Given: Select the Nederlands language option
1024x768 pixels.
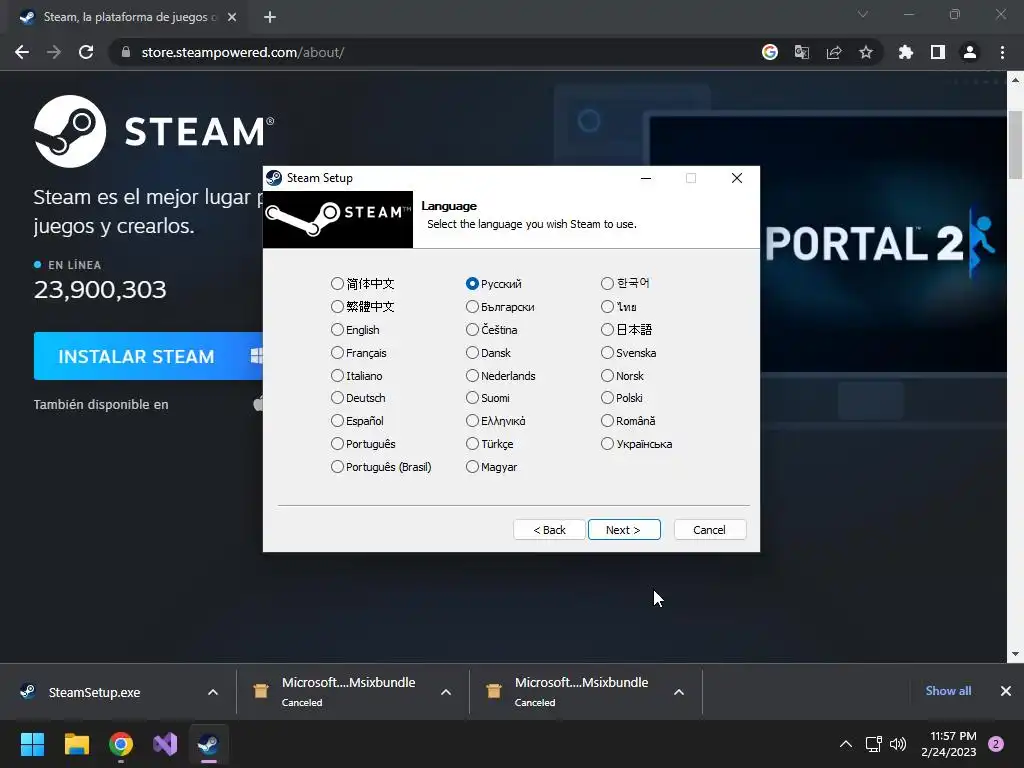Looking at the screenshot, I should [x=501, y=376].
